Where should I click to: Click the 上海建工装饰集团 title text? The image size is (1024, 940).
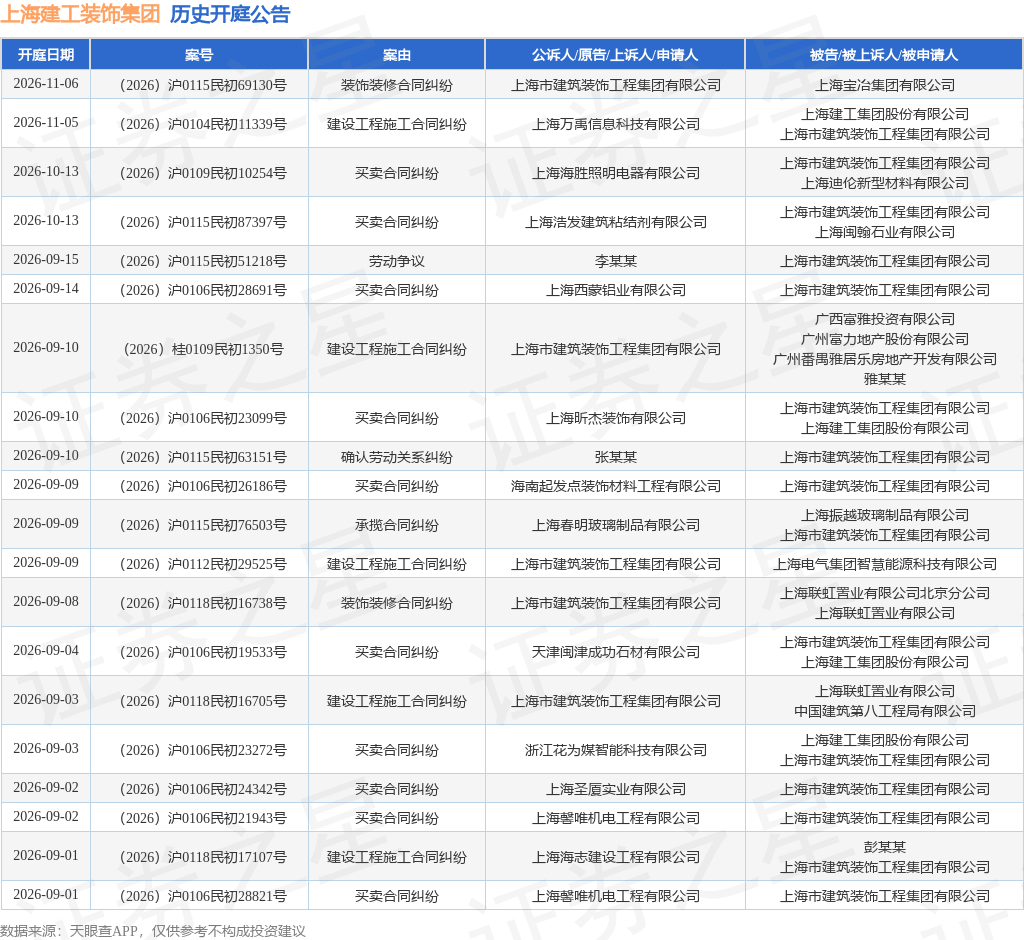80,14
